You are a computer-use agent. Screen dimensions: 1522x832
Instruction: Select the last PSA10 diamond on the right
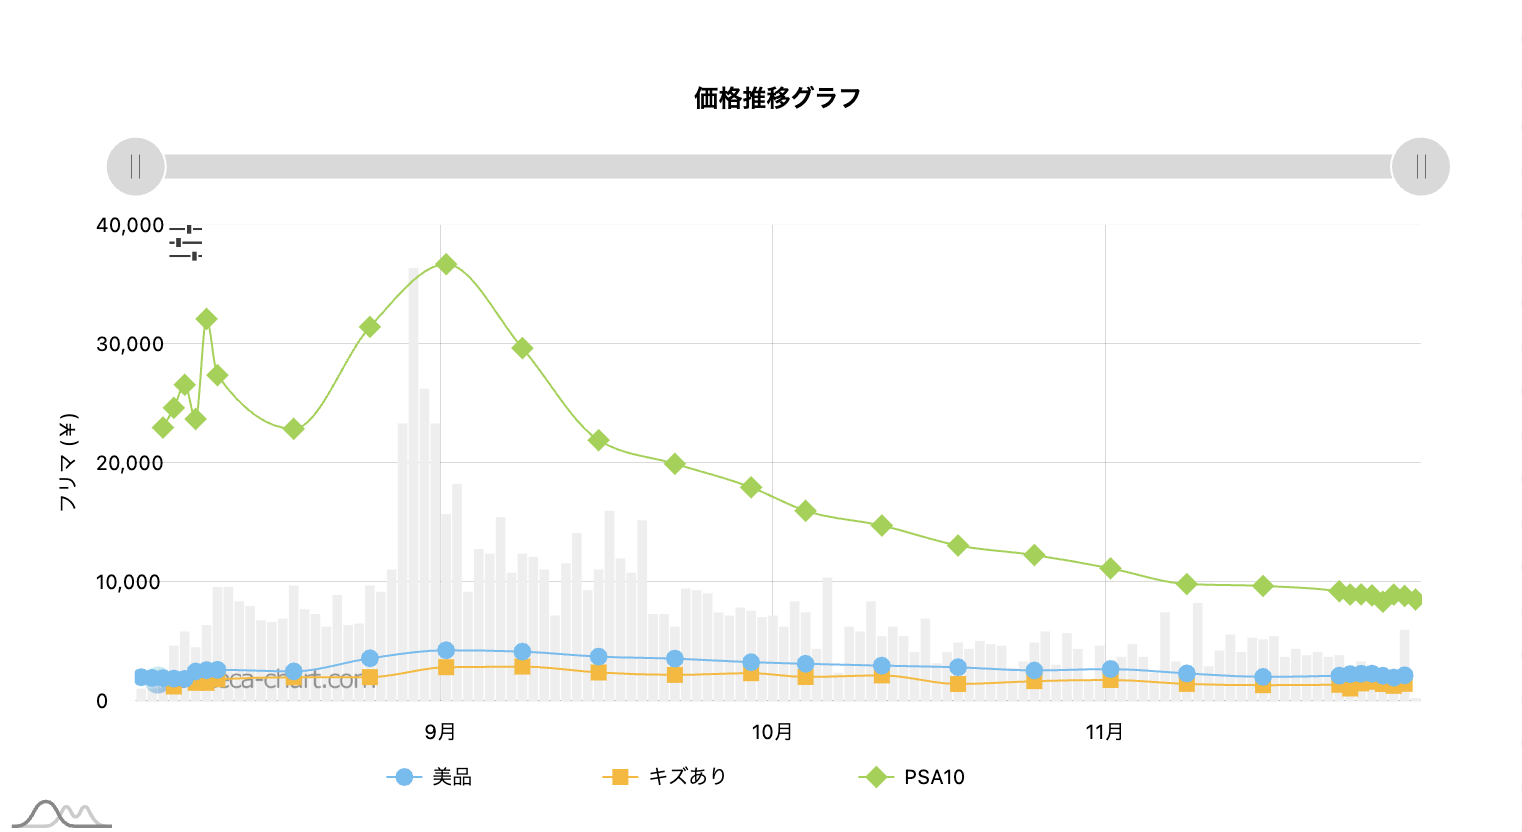tap(1415, 600)
